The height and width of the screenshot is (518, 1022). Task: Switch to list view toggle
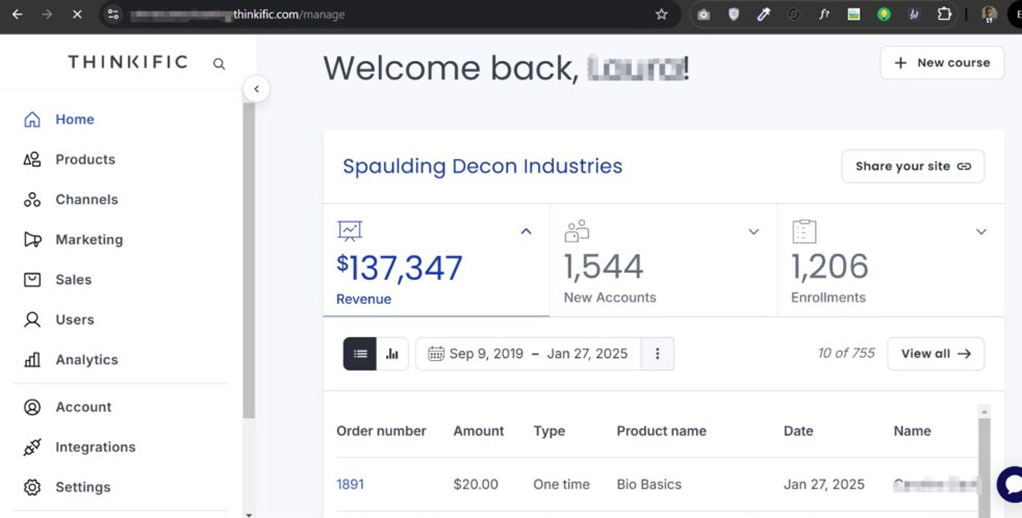click(x=360, y=354)
